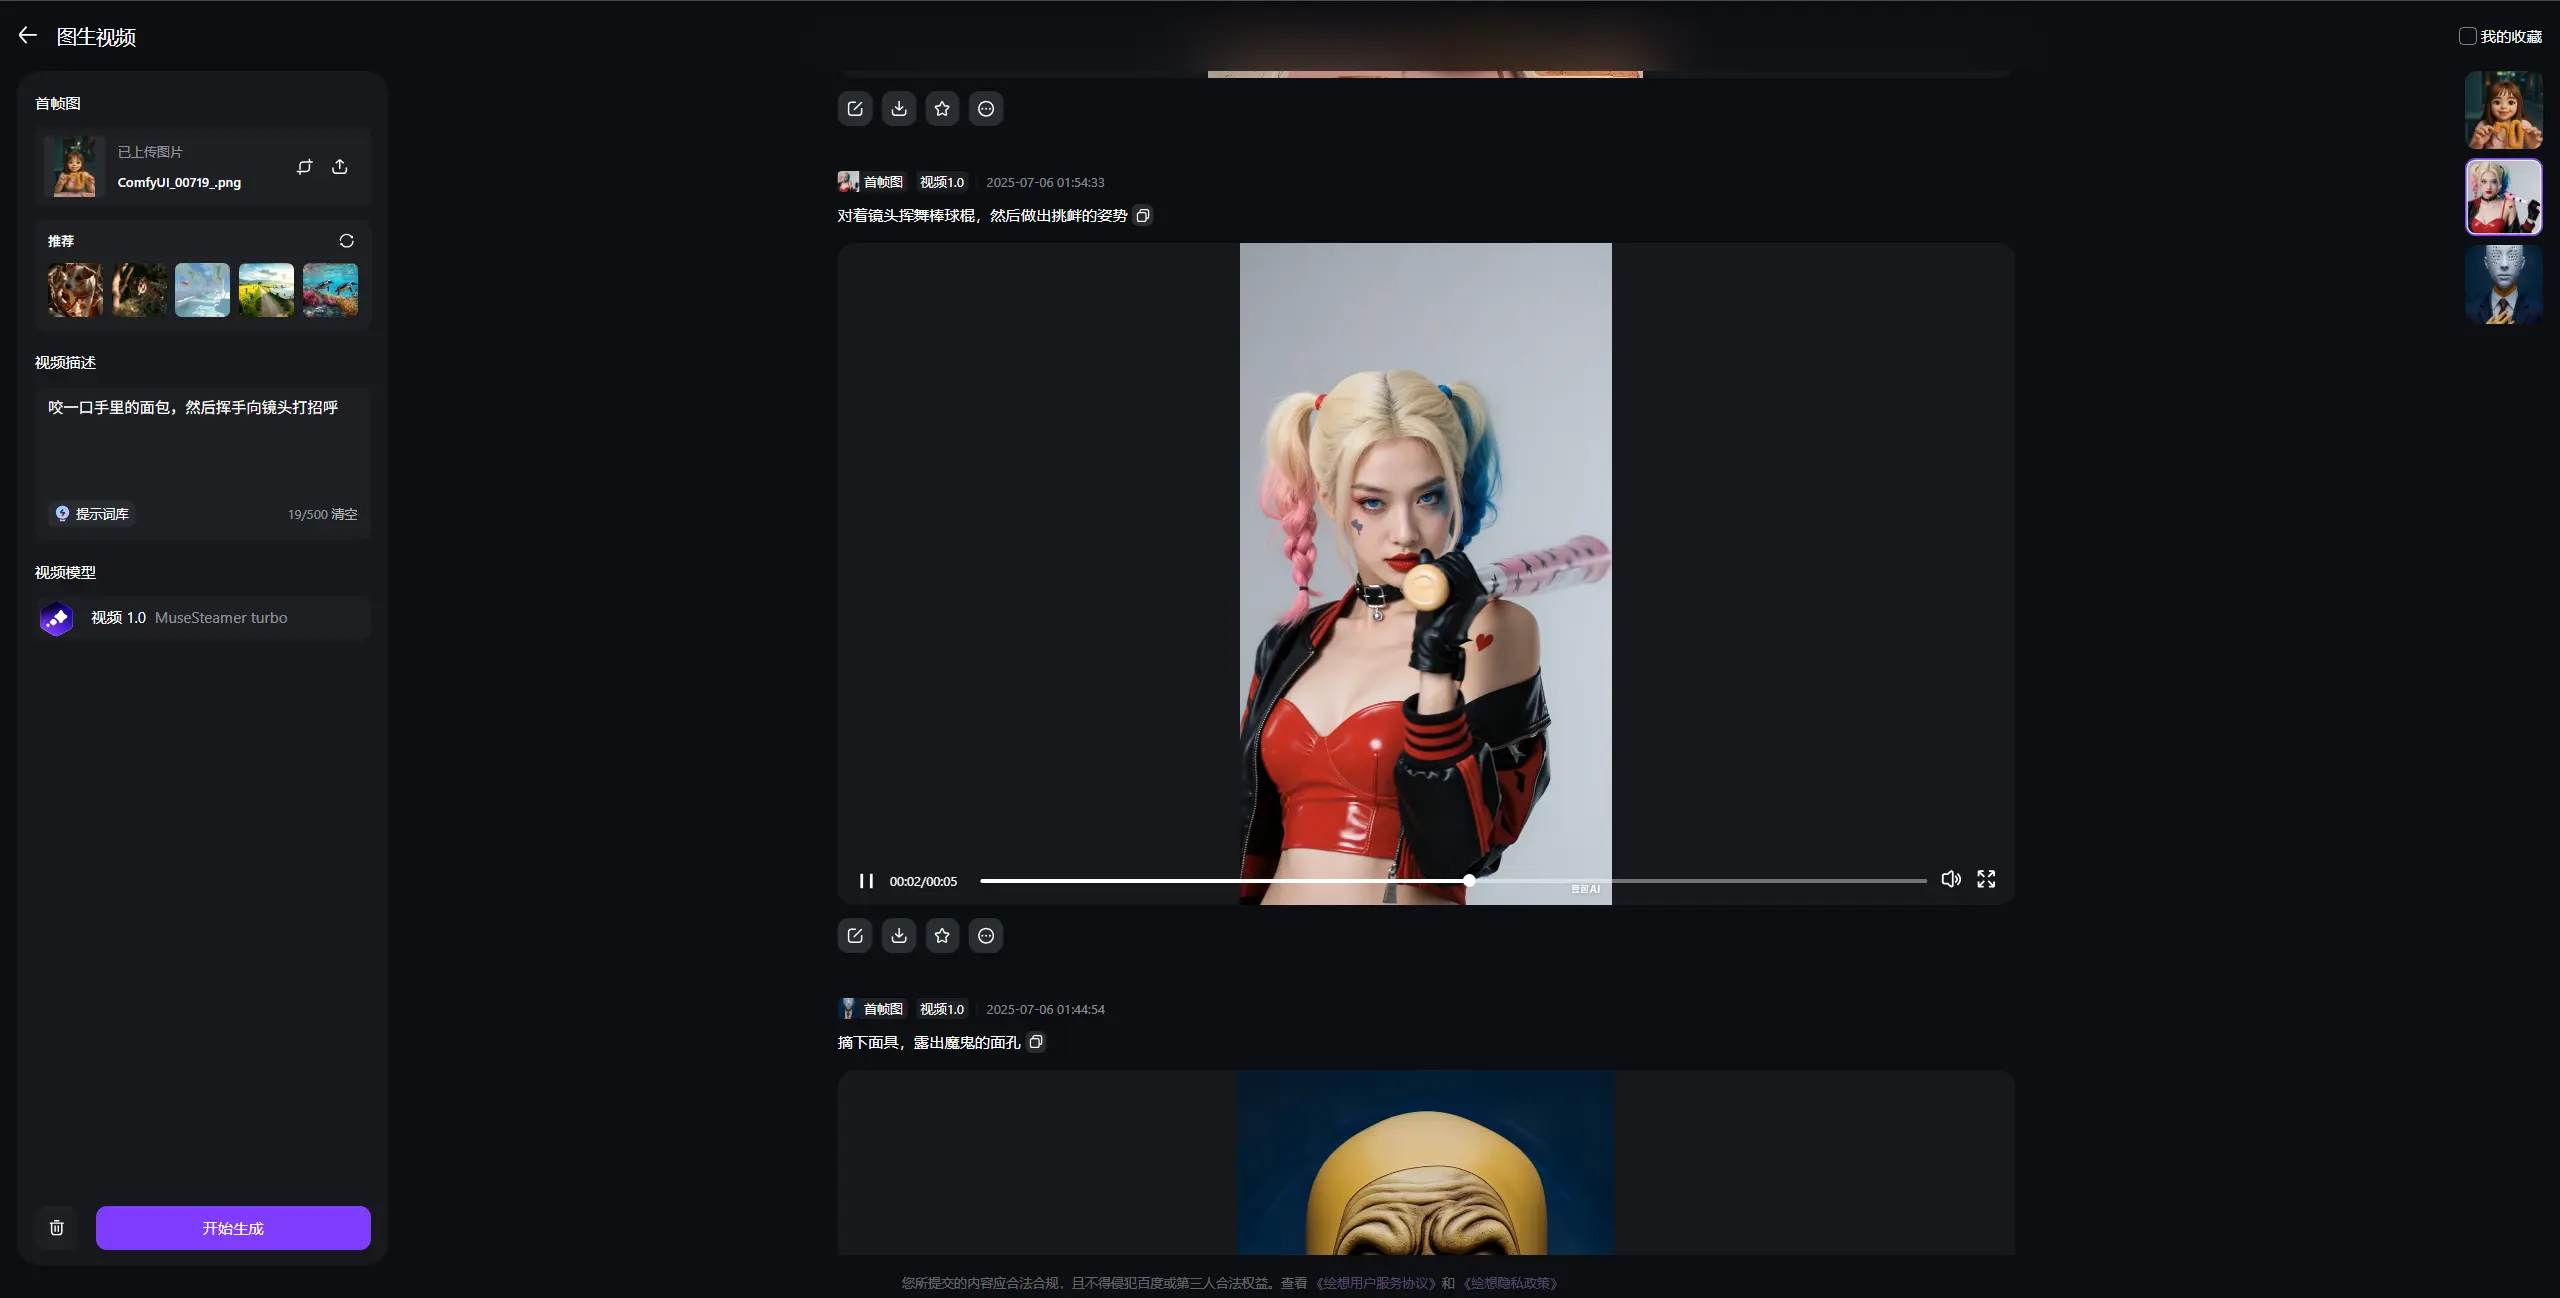Click the trash icon beside 开始生成
Screen dimensions: 2560x1298
point(57,1228)
